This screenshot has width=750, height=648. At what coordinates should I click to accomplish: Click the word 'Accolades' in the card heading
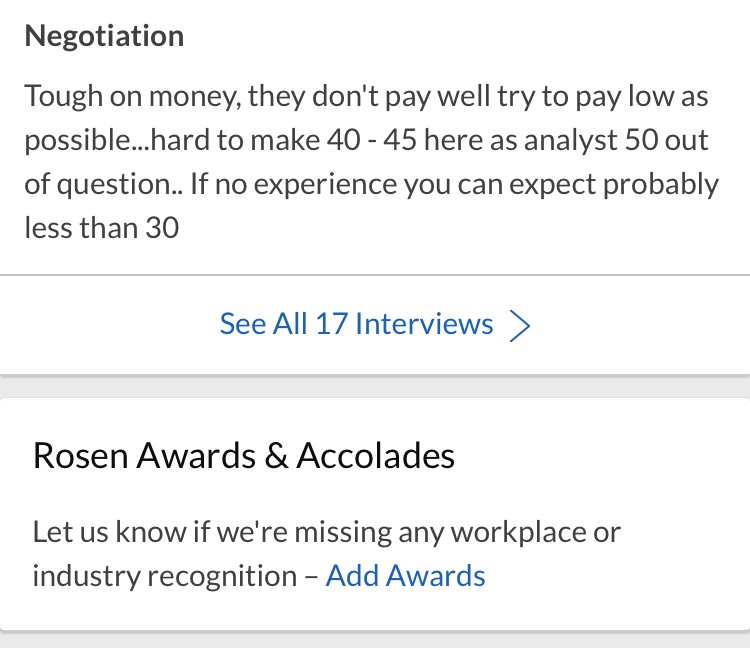click(x=376, y=456)
